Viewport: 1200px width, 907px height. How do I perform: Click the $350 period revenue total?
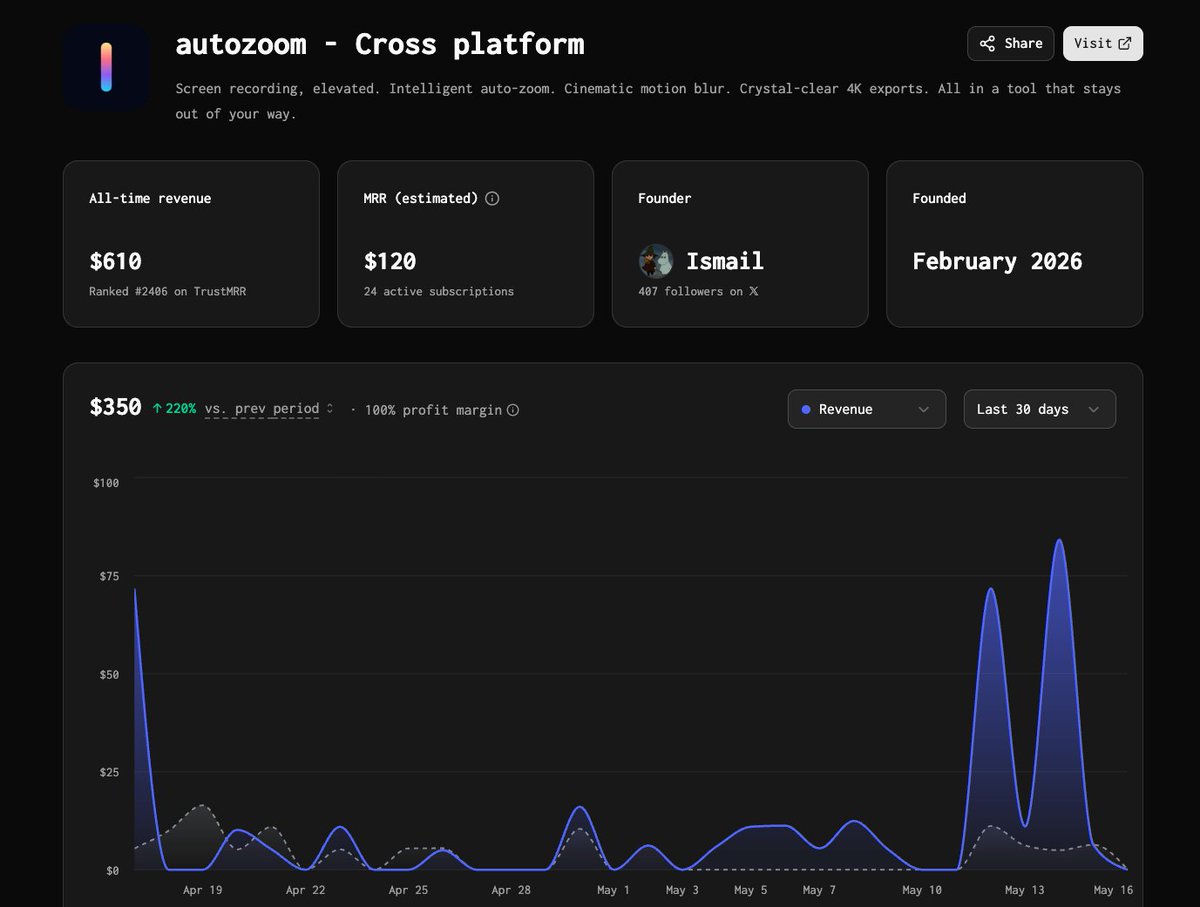(x=115, y=408)
